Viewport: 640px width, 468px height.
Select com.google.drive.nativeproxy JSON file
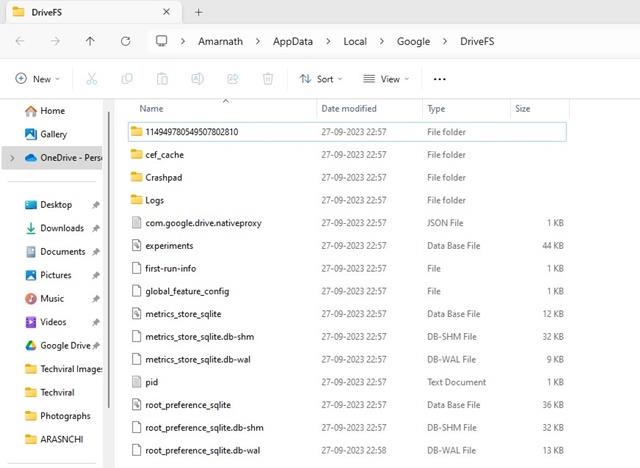(347, 223)
